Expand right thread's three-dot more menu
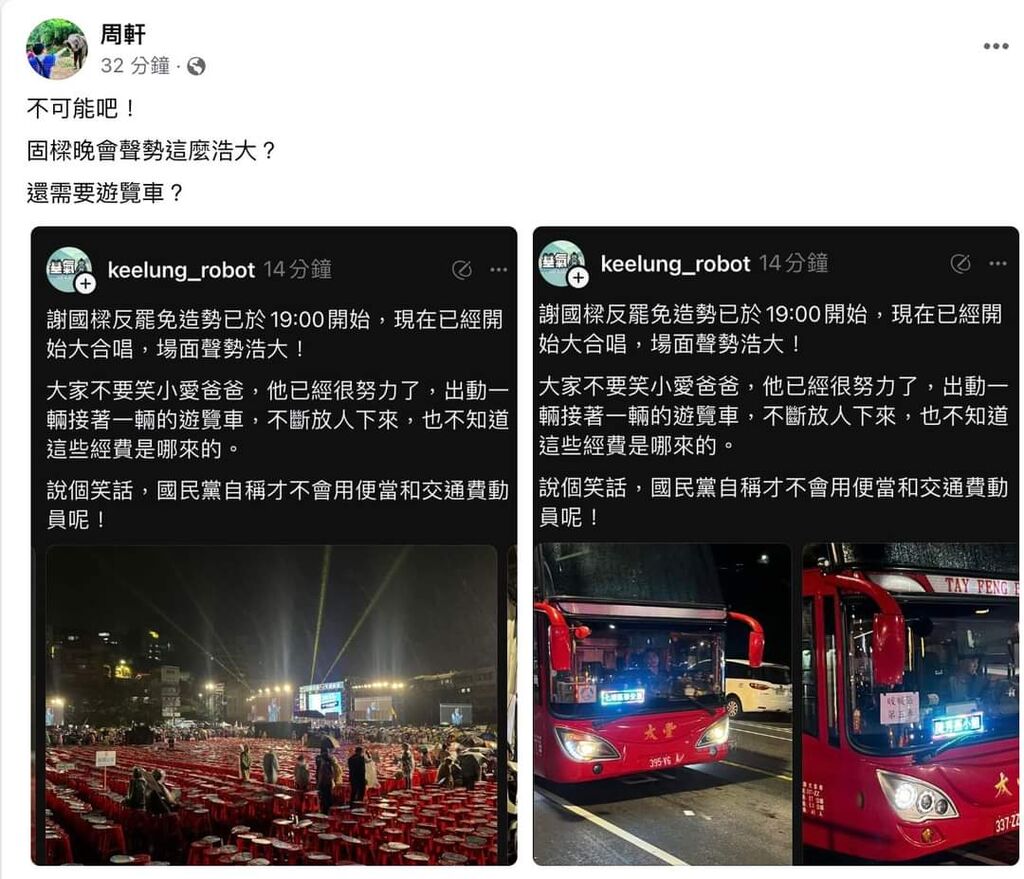Image resolution: width=1024 pixels, height=879 pixels. click(997, 264)
